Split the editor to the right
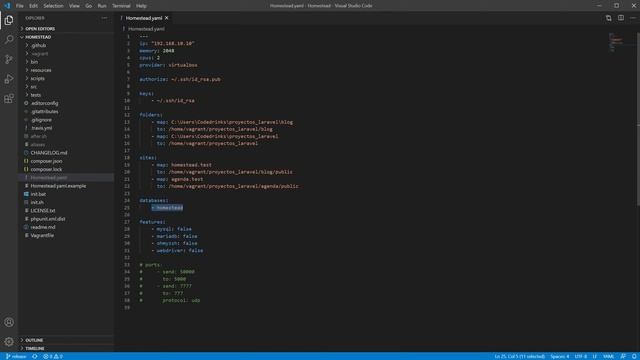 (621, 18)
